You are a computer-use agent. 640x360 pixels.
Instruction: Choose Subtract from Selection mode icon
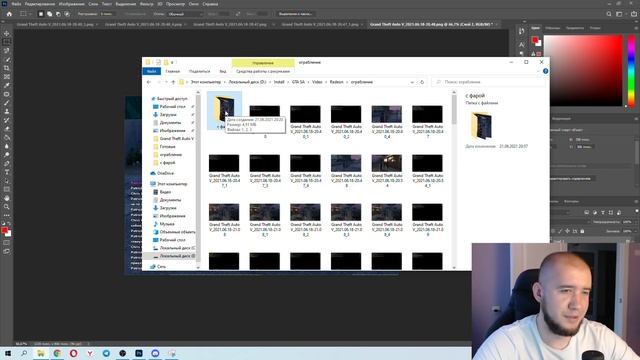[x=58, y=14]
